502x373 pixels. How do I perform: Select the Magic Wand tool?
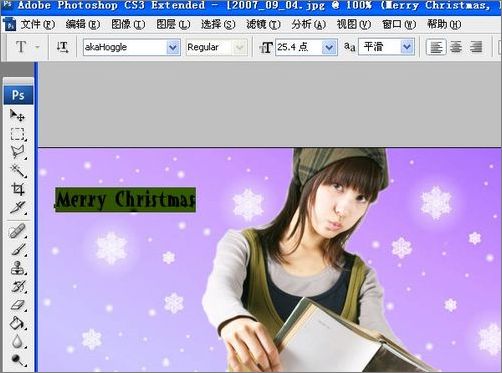click(17, 171)
